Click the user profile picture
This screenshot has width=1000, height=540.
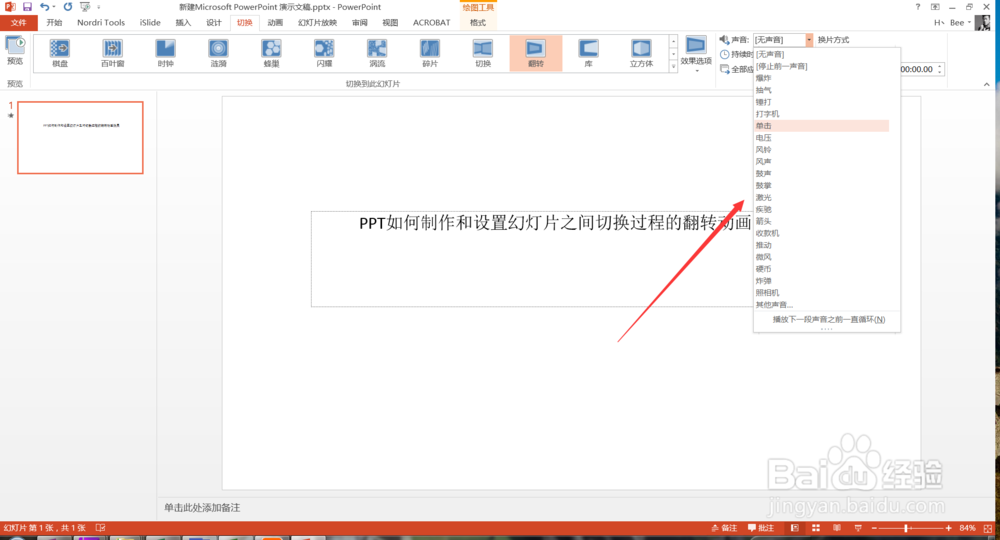coord(983,22)
